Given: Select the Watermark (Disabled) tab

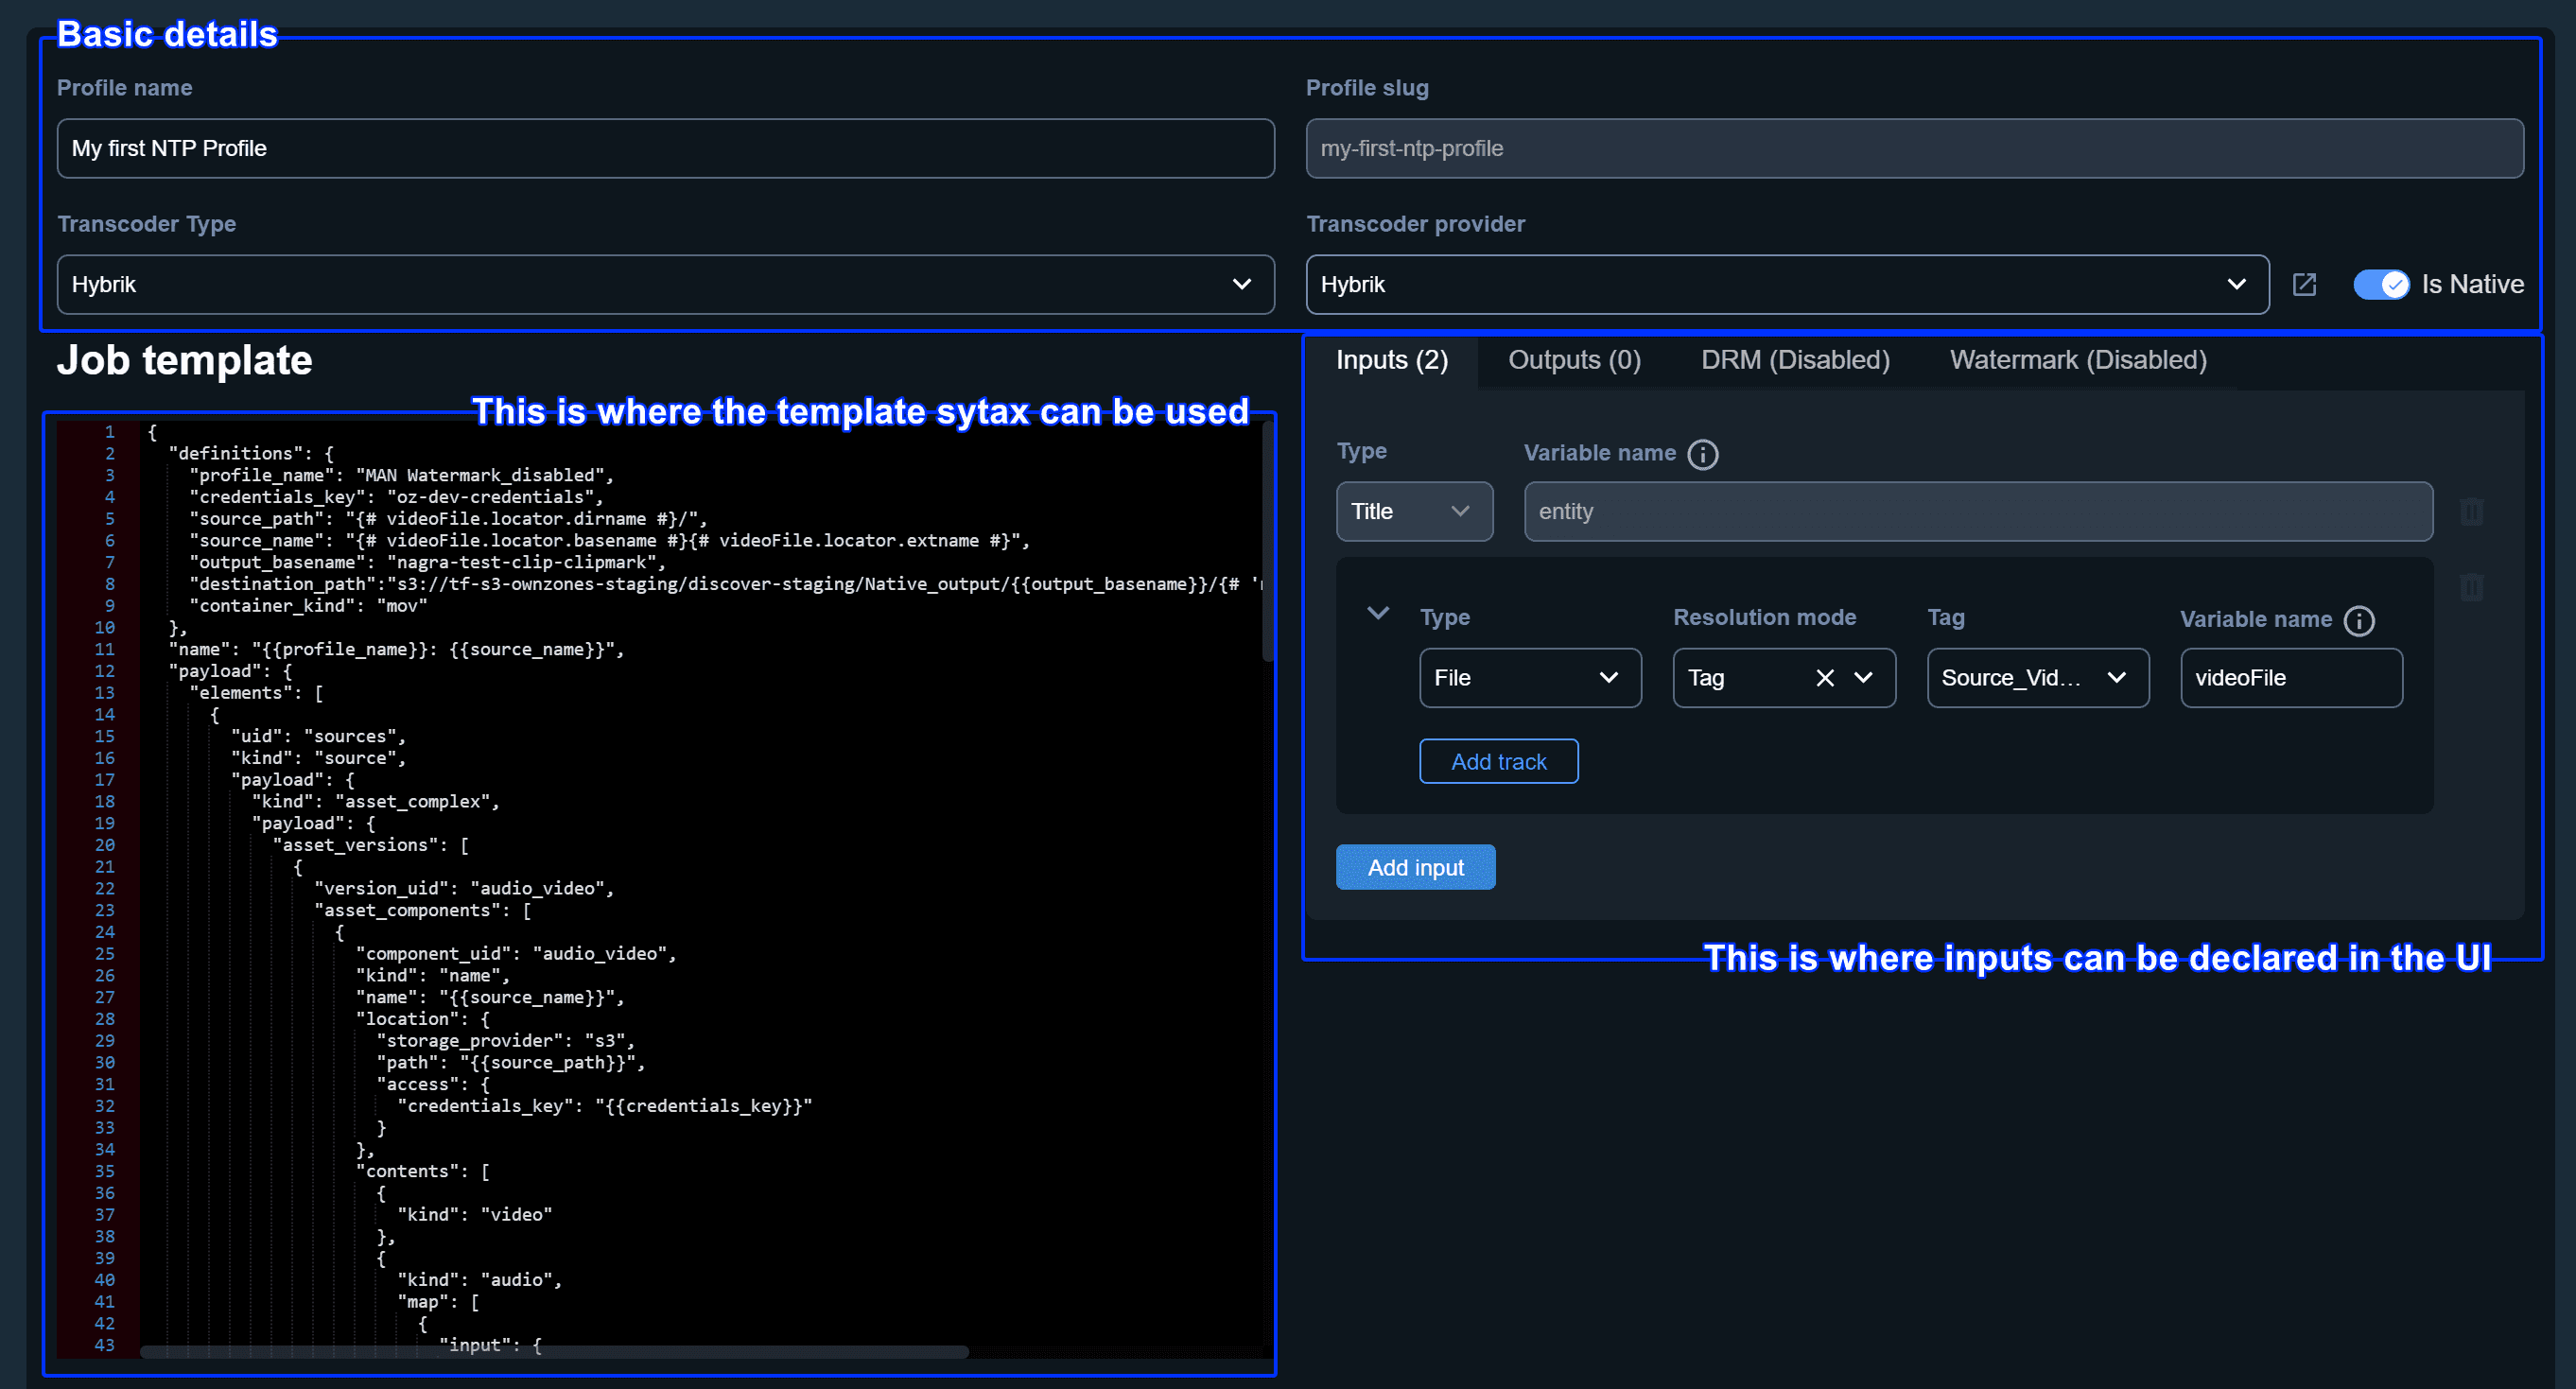Looking at the screenshot, I should coord(2078,360).
